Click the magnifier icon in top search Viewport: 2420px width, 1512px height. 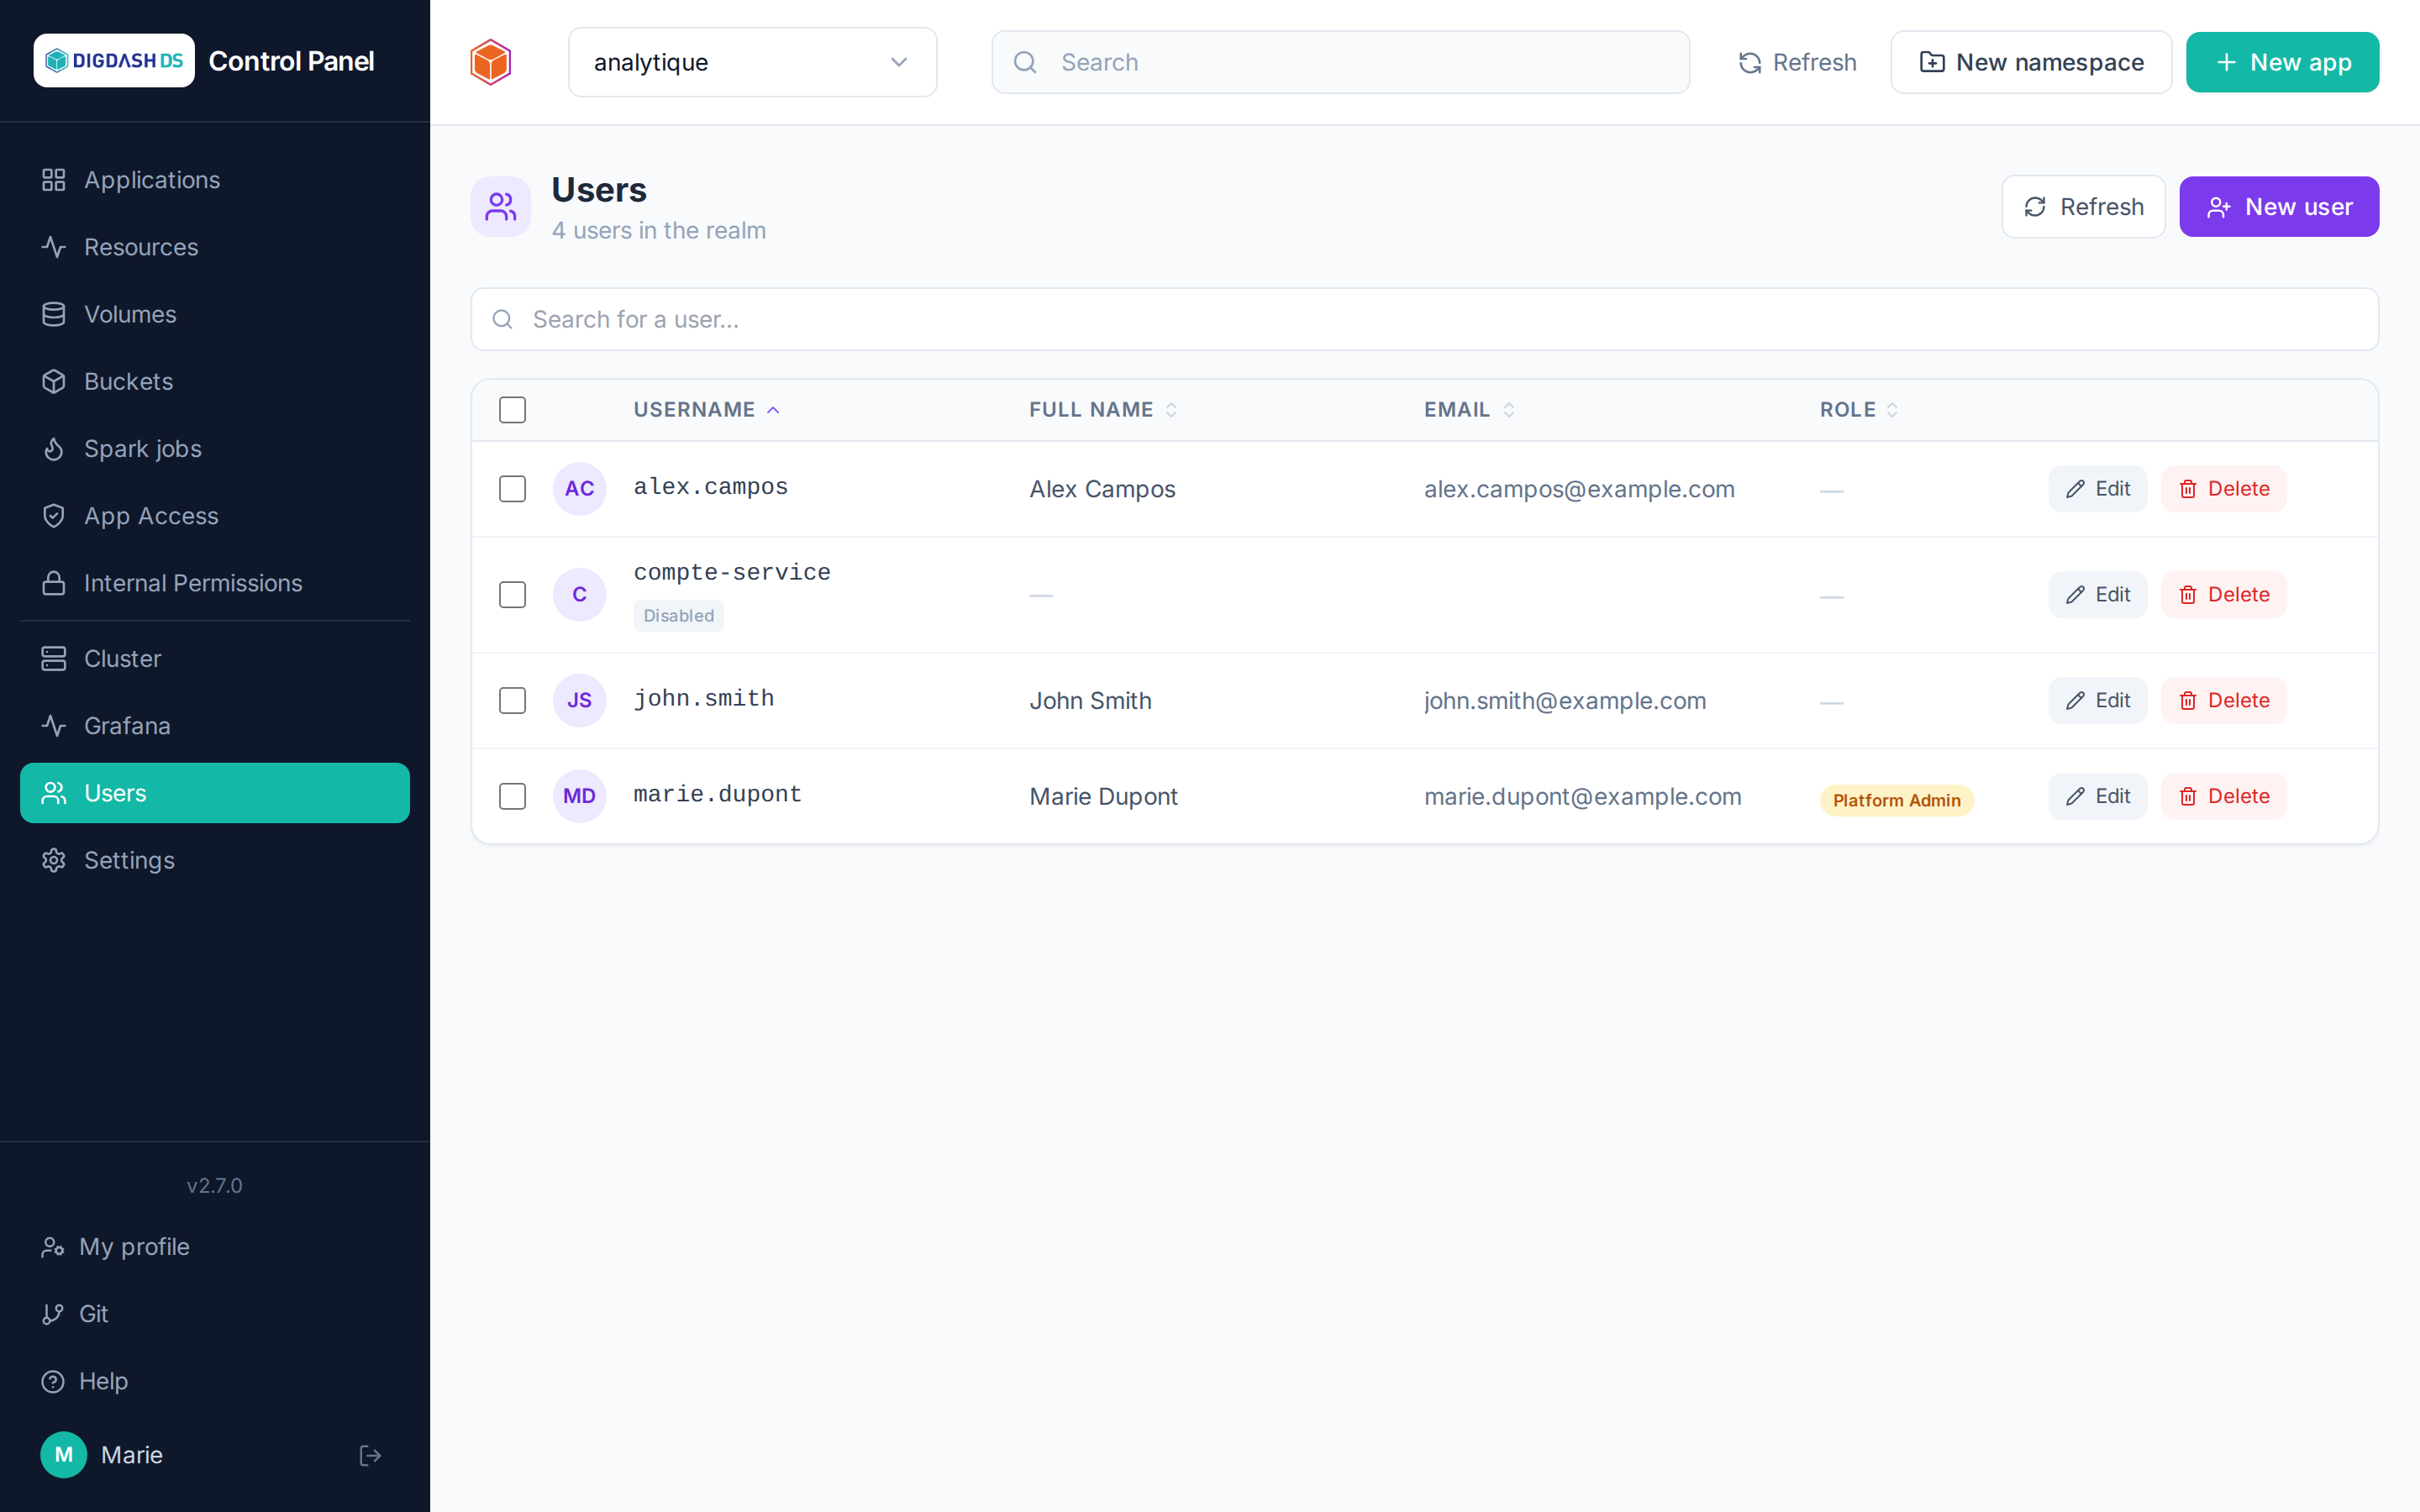tap(1025, 62)
